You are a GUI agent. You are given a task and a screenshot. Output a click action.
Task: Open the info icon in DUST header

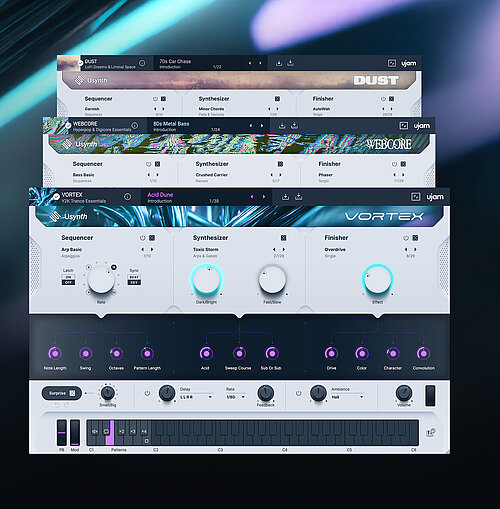[142, 63]
